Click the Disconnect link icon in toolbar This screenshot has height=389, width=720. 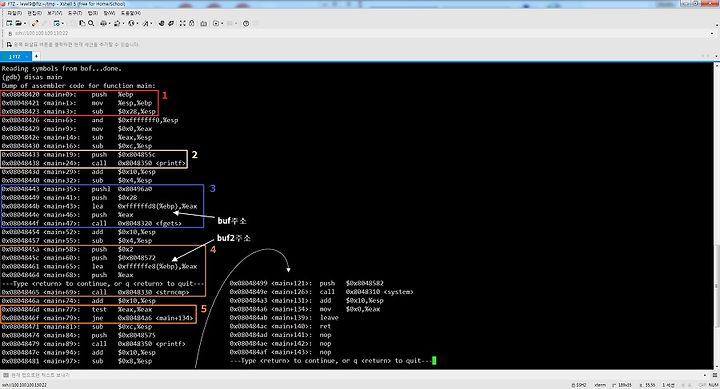[x=35, y=23]
